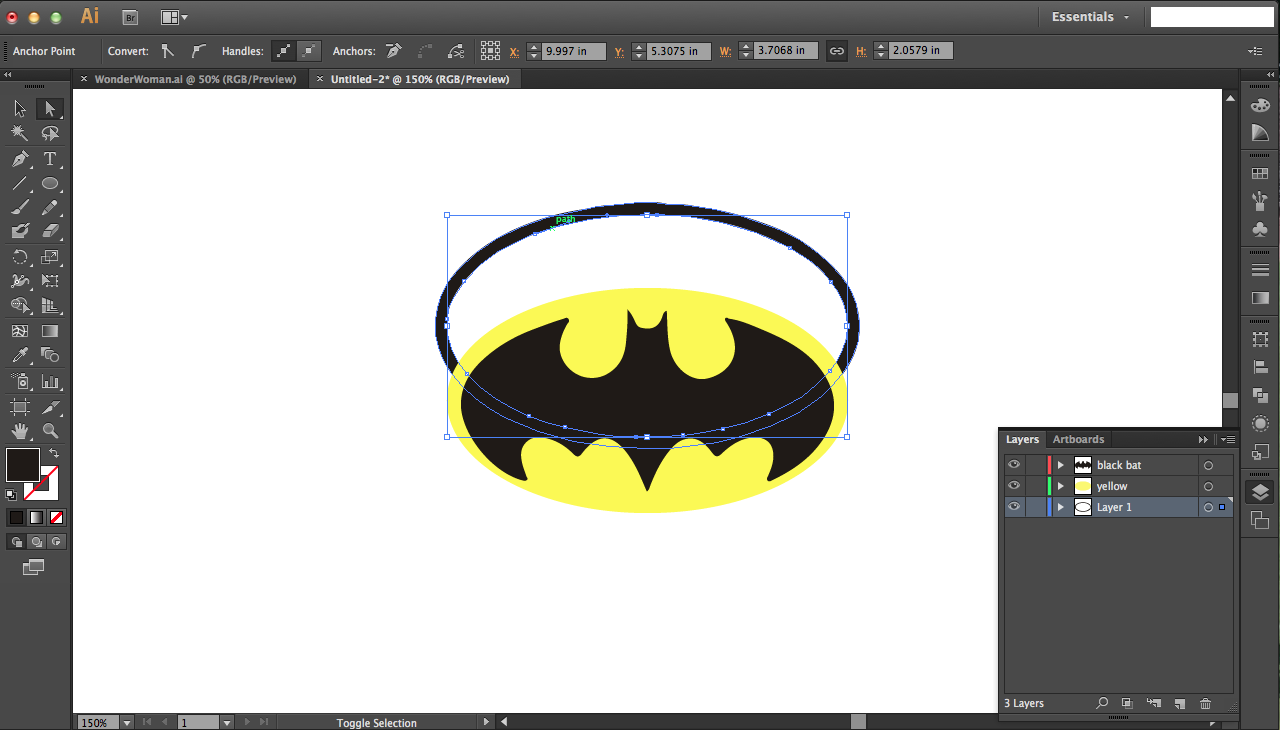Expand the black bat layer

click(x=1060, y=465)
